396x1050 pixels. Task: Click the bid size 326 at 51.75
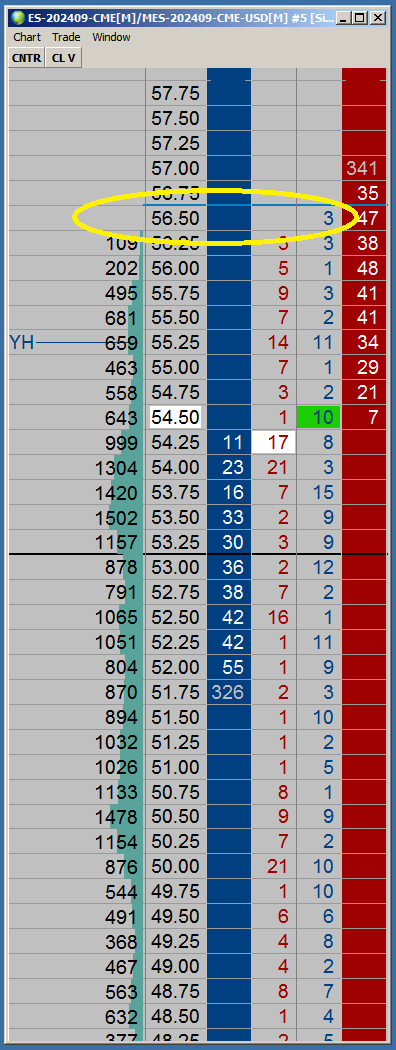coord(228,692)
